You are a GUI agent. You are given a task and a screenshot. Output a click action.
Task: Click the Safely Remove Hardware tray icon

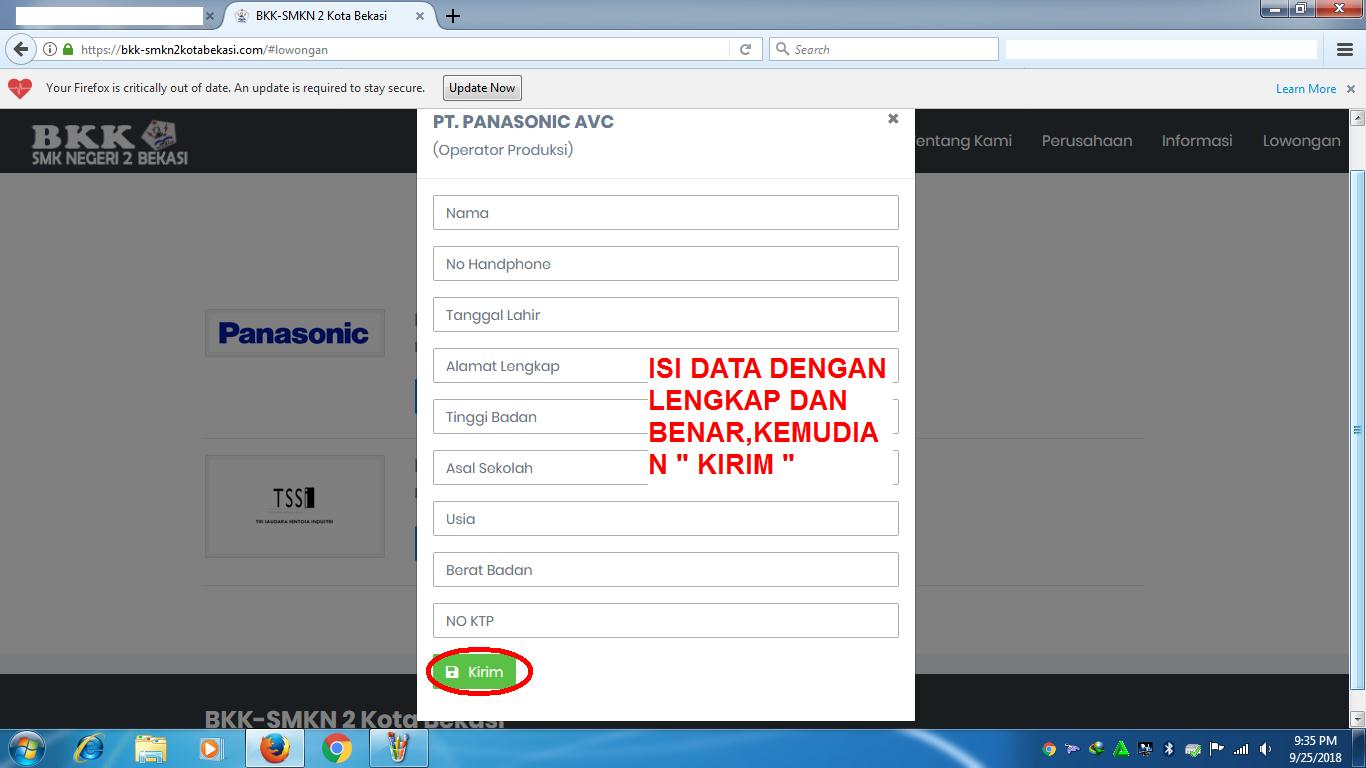[x=1193, y=749]
